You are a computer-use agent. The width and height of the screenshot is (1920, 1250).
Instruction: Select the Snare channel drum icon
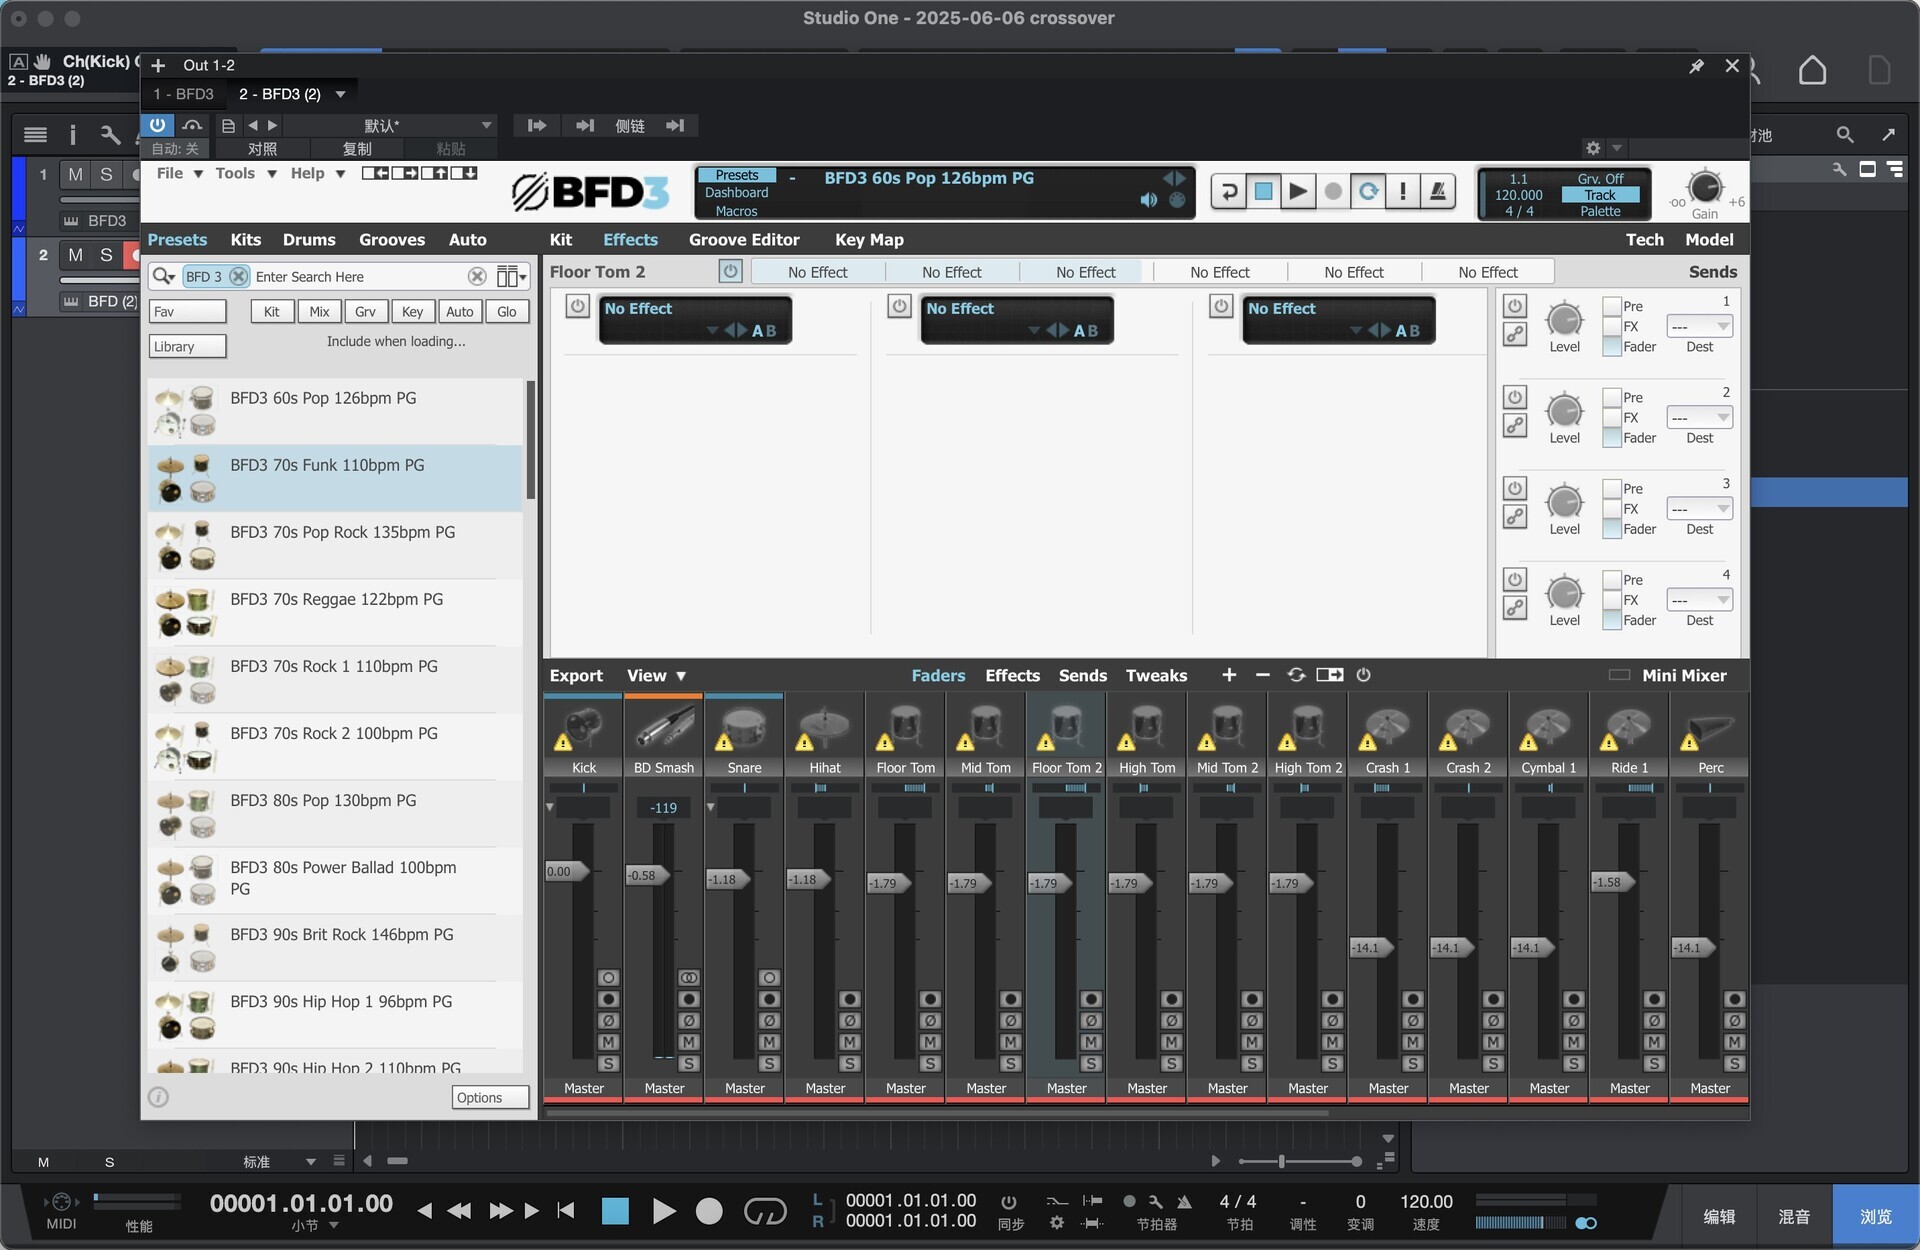tap(745, 726)
